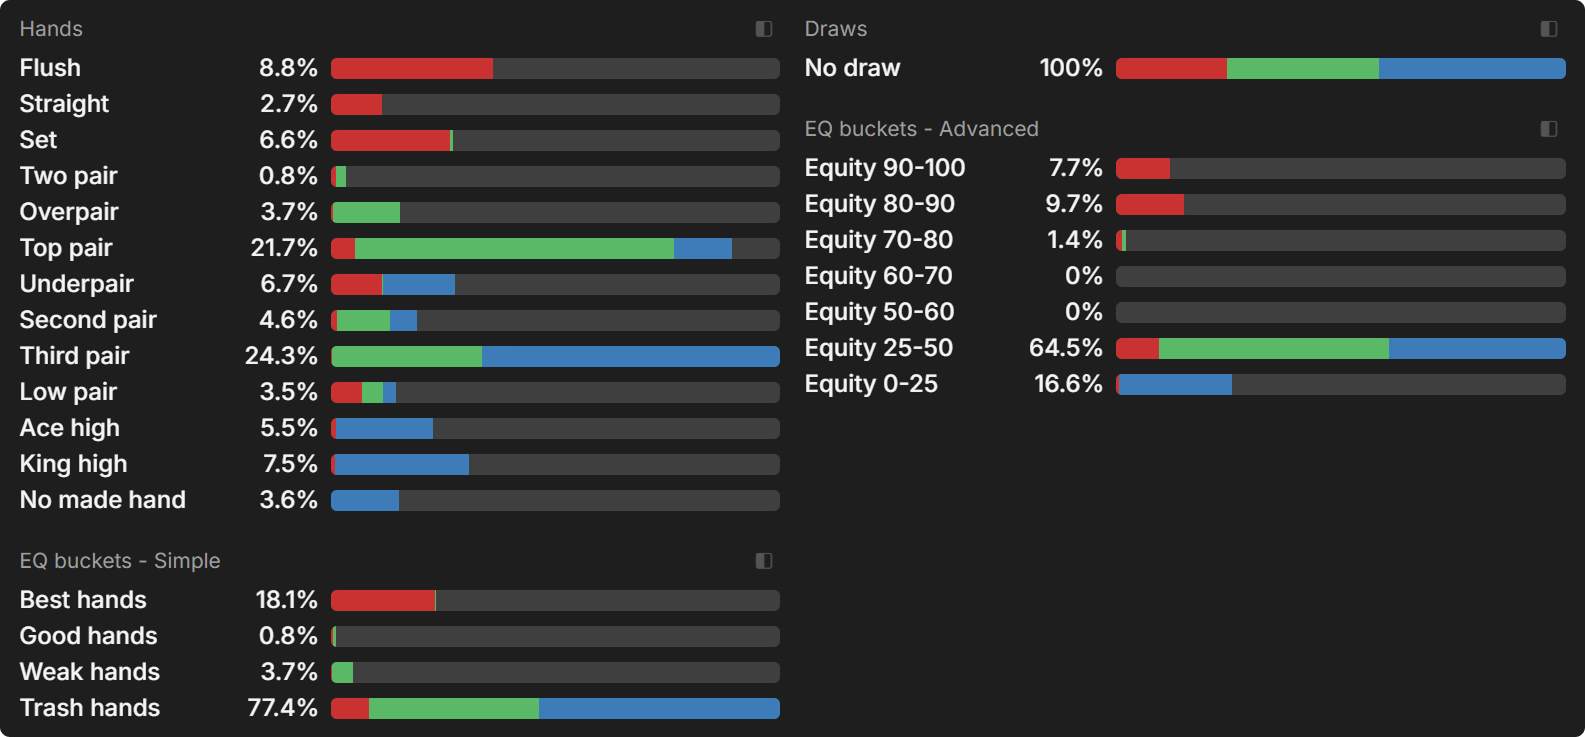Select the Straight hand category label
1585x737 pixels.
coord(64,104)
